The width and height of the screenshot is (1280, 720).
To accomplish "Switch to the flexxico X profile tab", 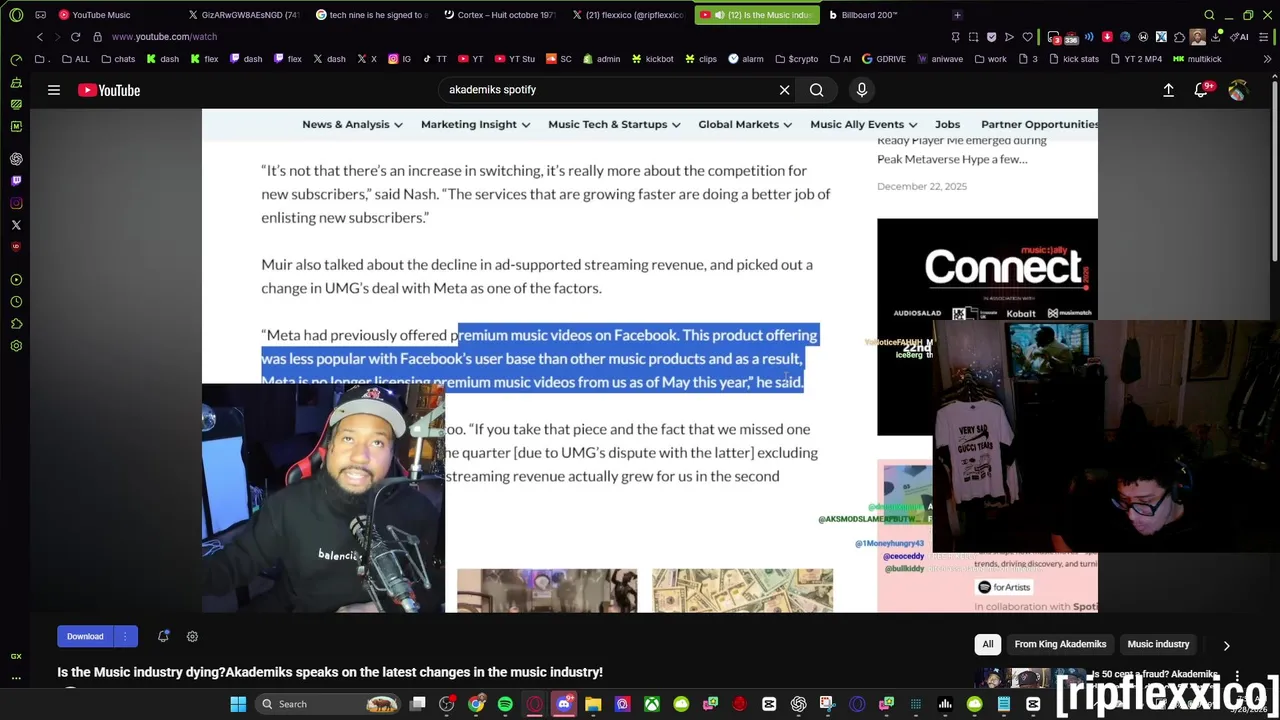I will pos(626,15).
